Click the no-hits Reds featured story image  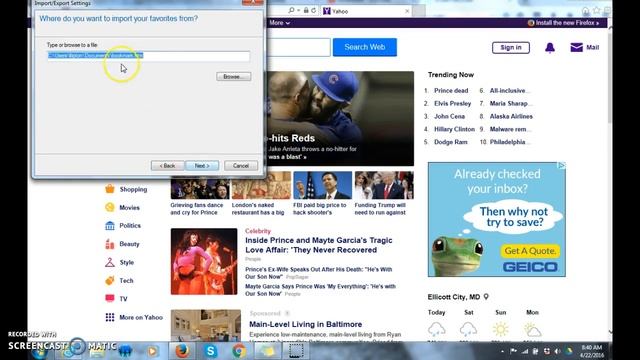340,118
